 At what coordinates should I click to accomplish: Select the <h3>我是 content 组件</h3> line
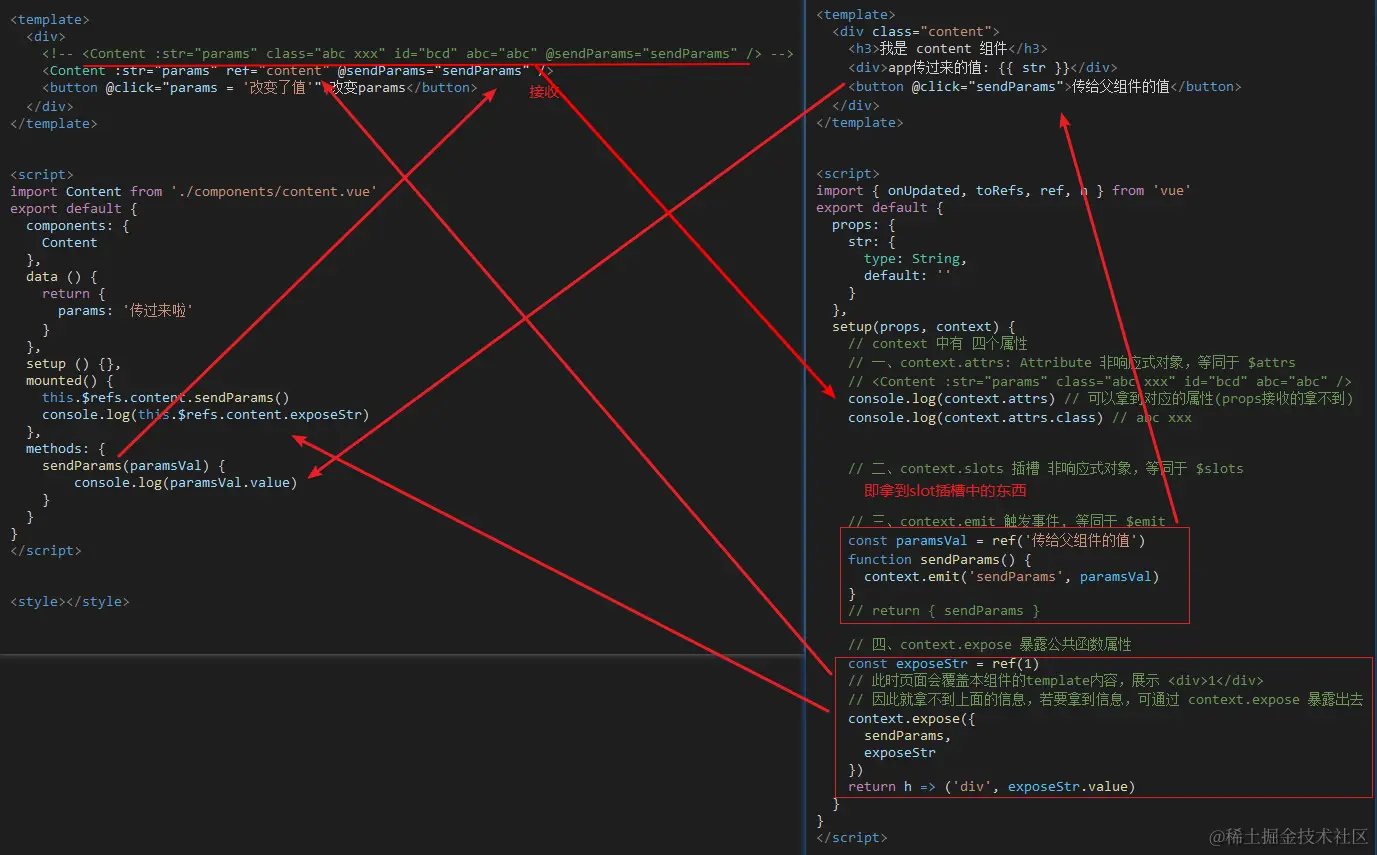tap(948, 48)
